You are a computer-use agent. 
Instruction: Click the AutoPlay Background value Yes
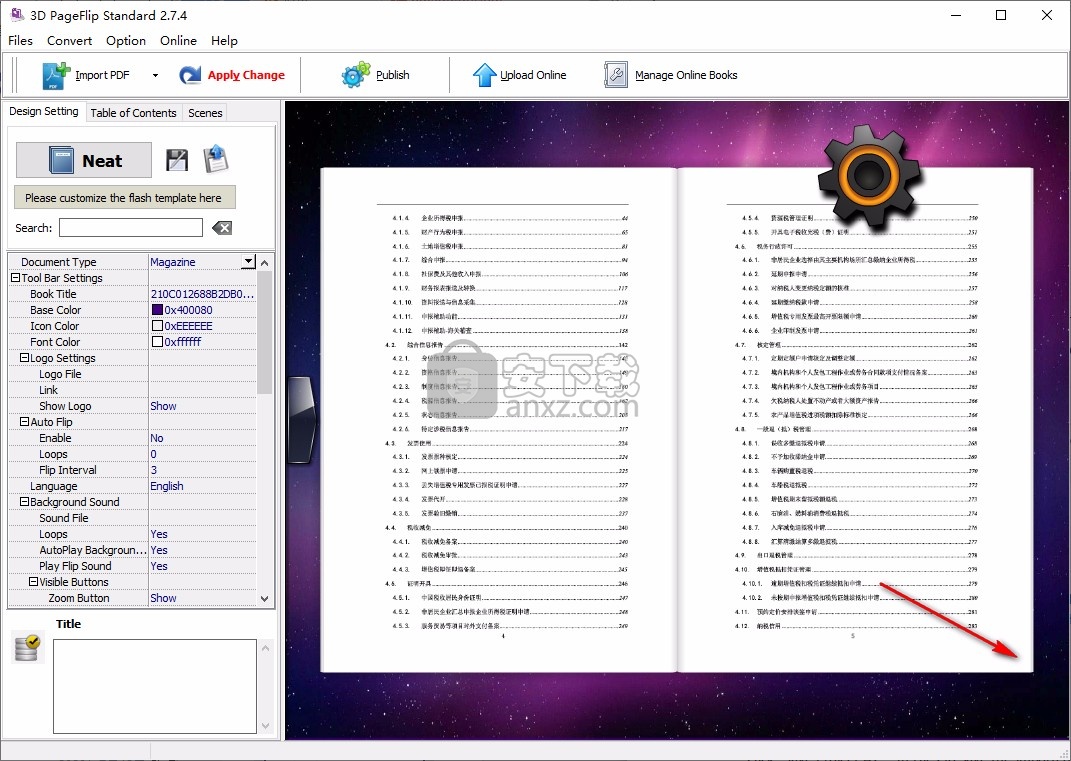[158, 550]
